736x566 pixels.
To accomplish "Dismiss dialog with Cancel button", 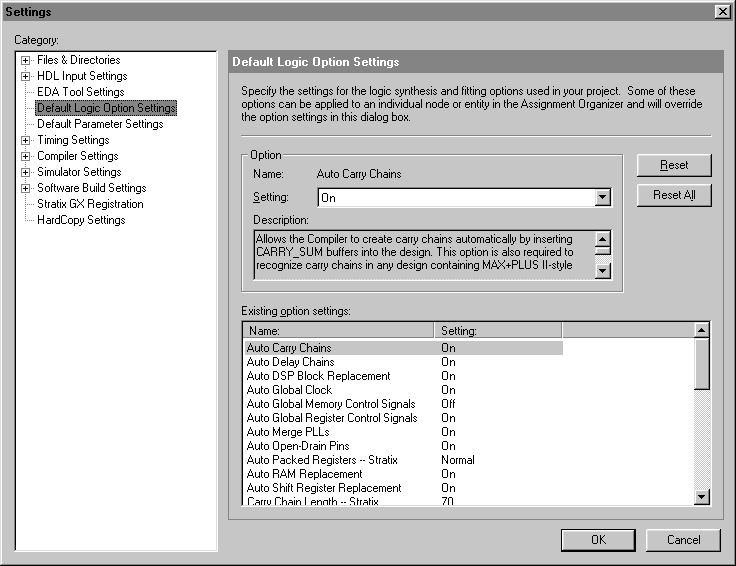I will click(x=683, y=540).
